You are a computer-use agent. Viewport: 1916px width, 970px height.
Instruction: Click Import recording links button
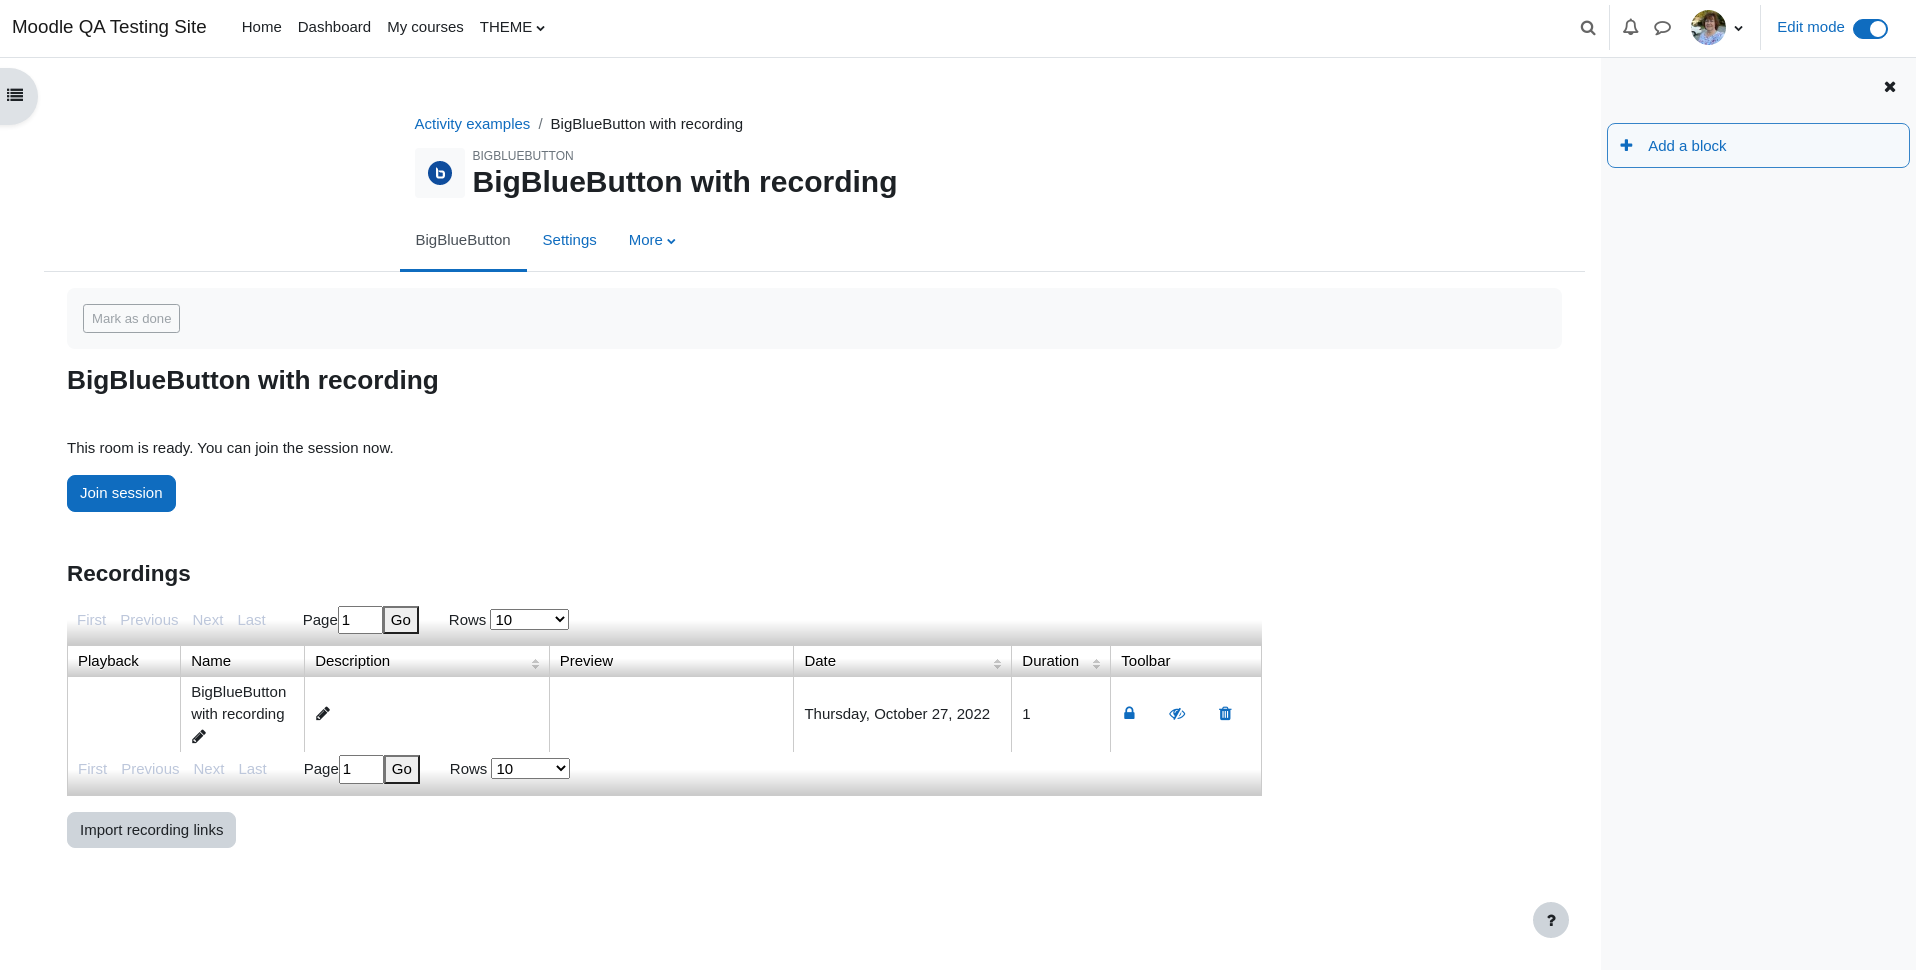pos(151,830)
